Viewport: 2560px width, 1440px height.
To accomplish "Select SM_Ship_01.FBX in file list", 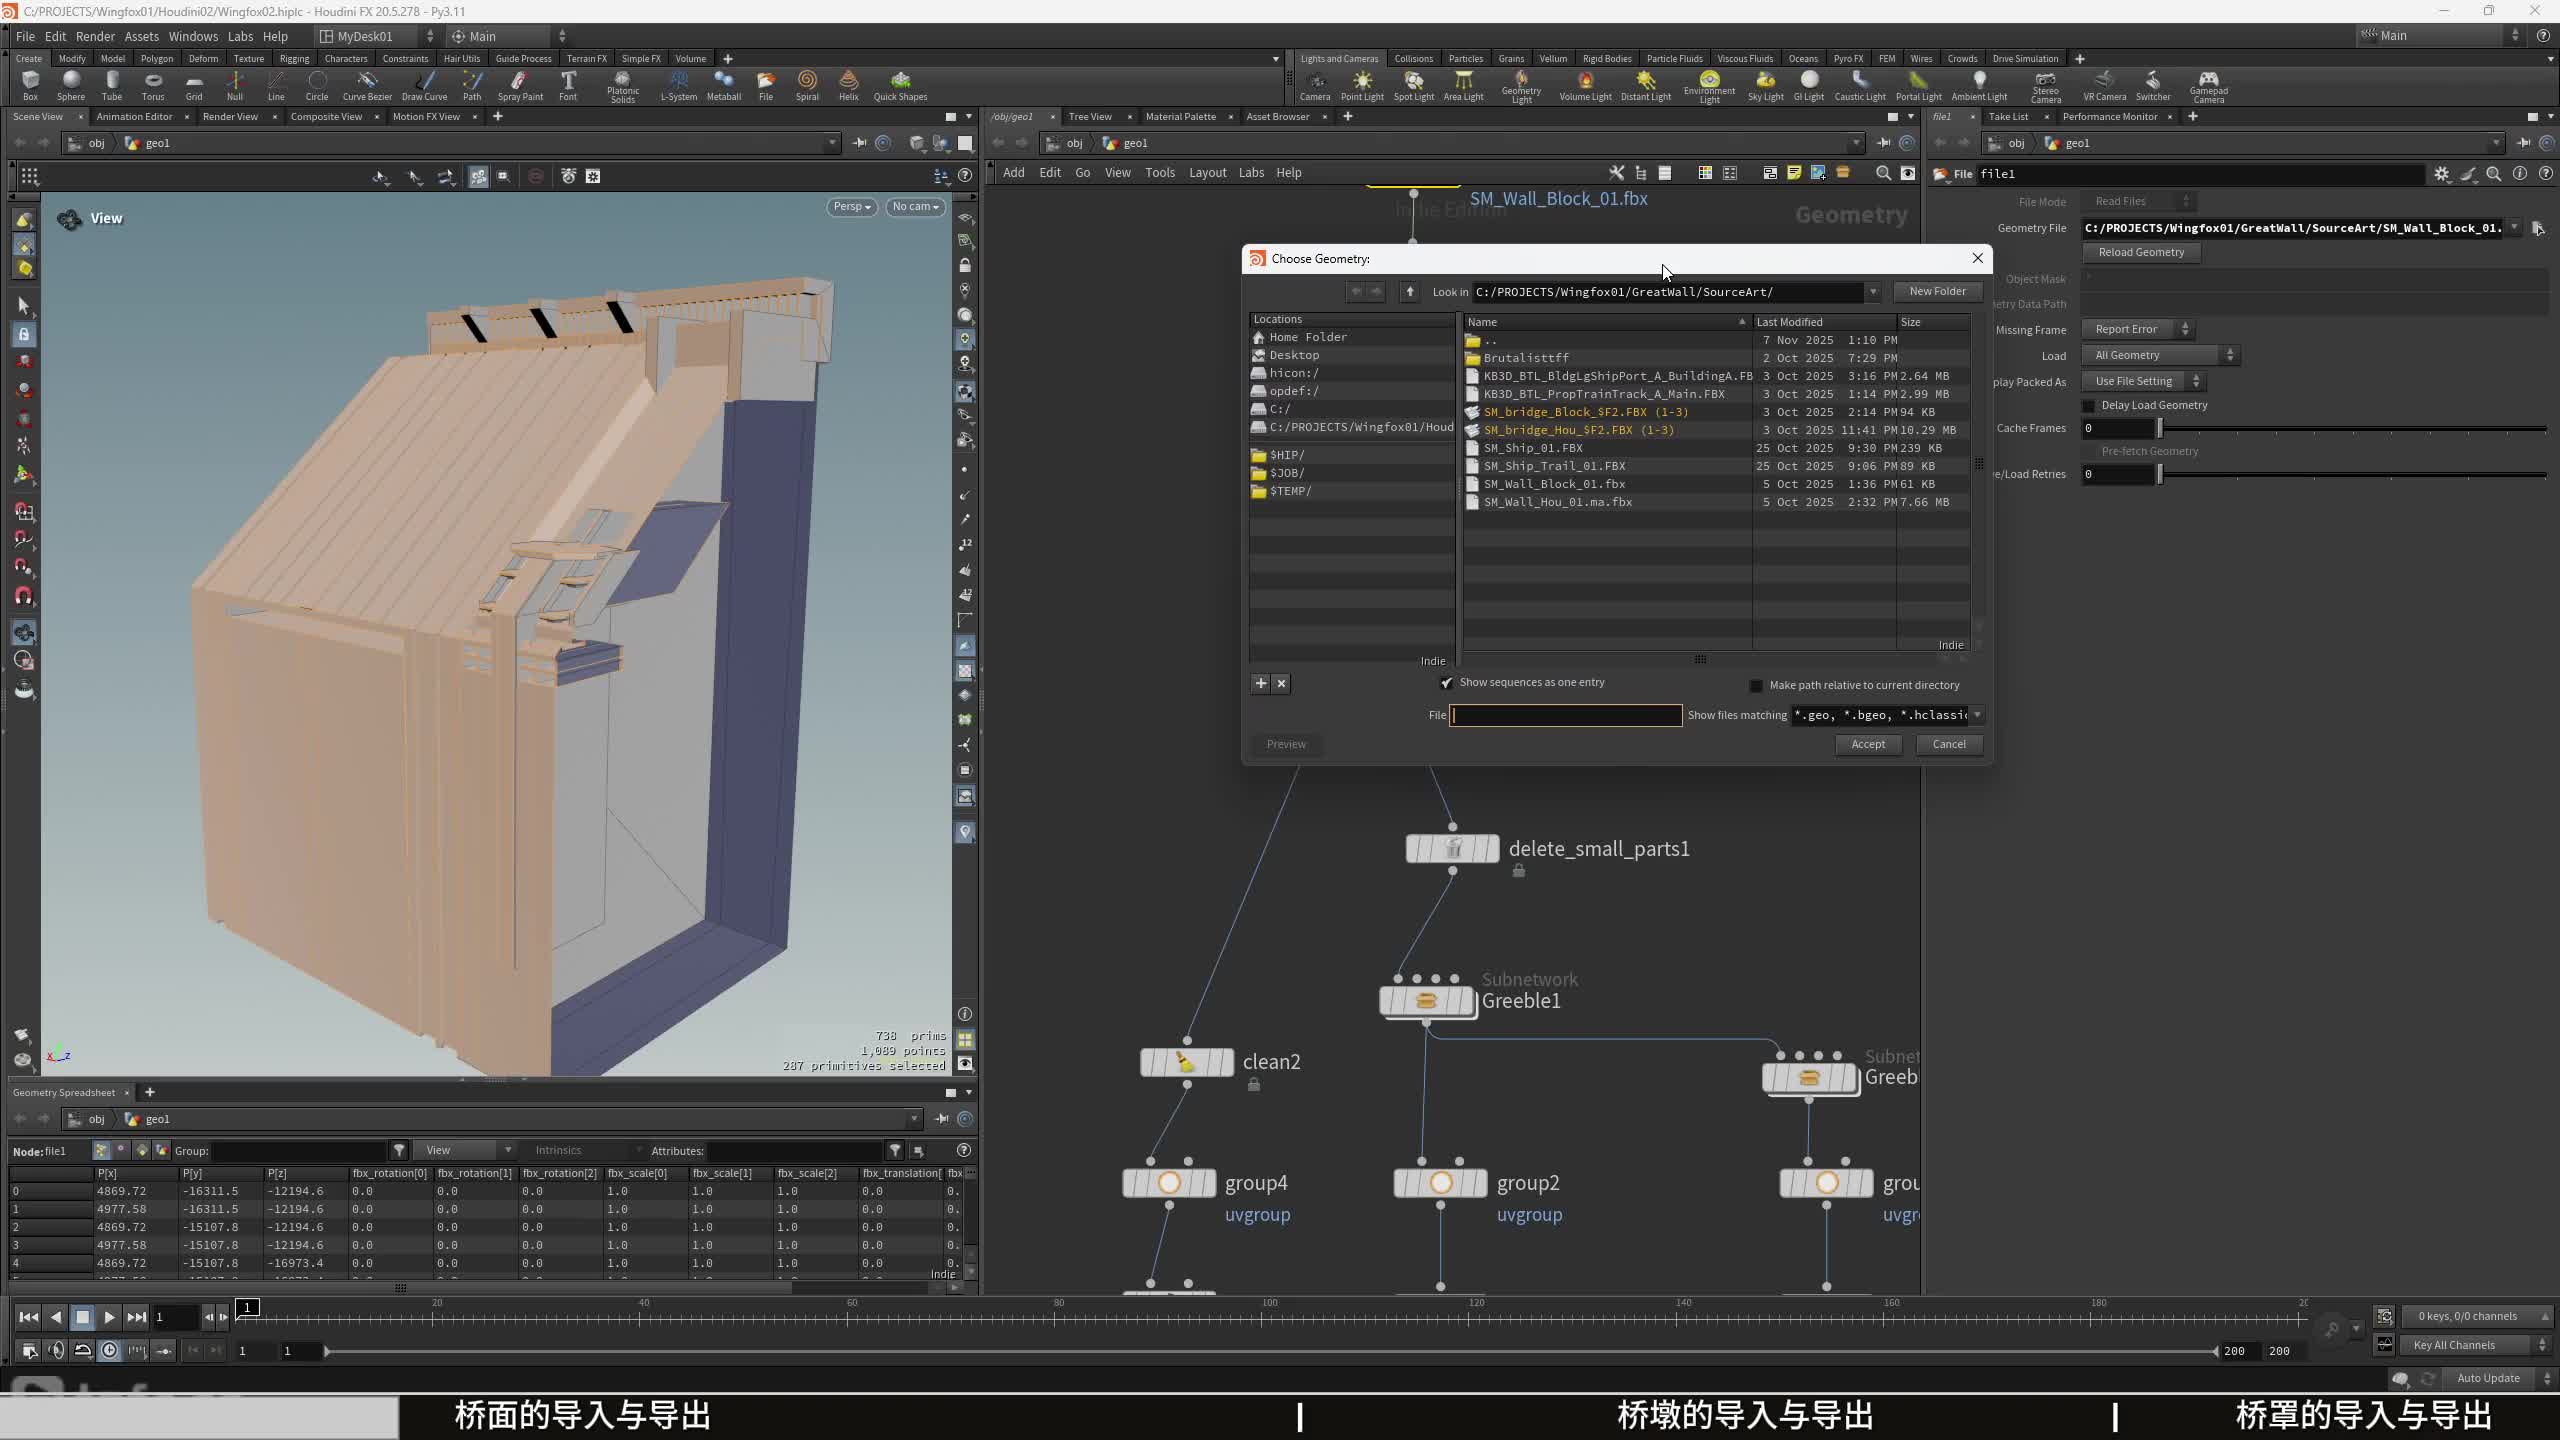I will tap(1532, 448).
